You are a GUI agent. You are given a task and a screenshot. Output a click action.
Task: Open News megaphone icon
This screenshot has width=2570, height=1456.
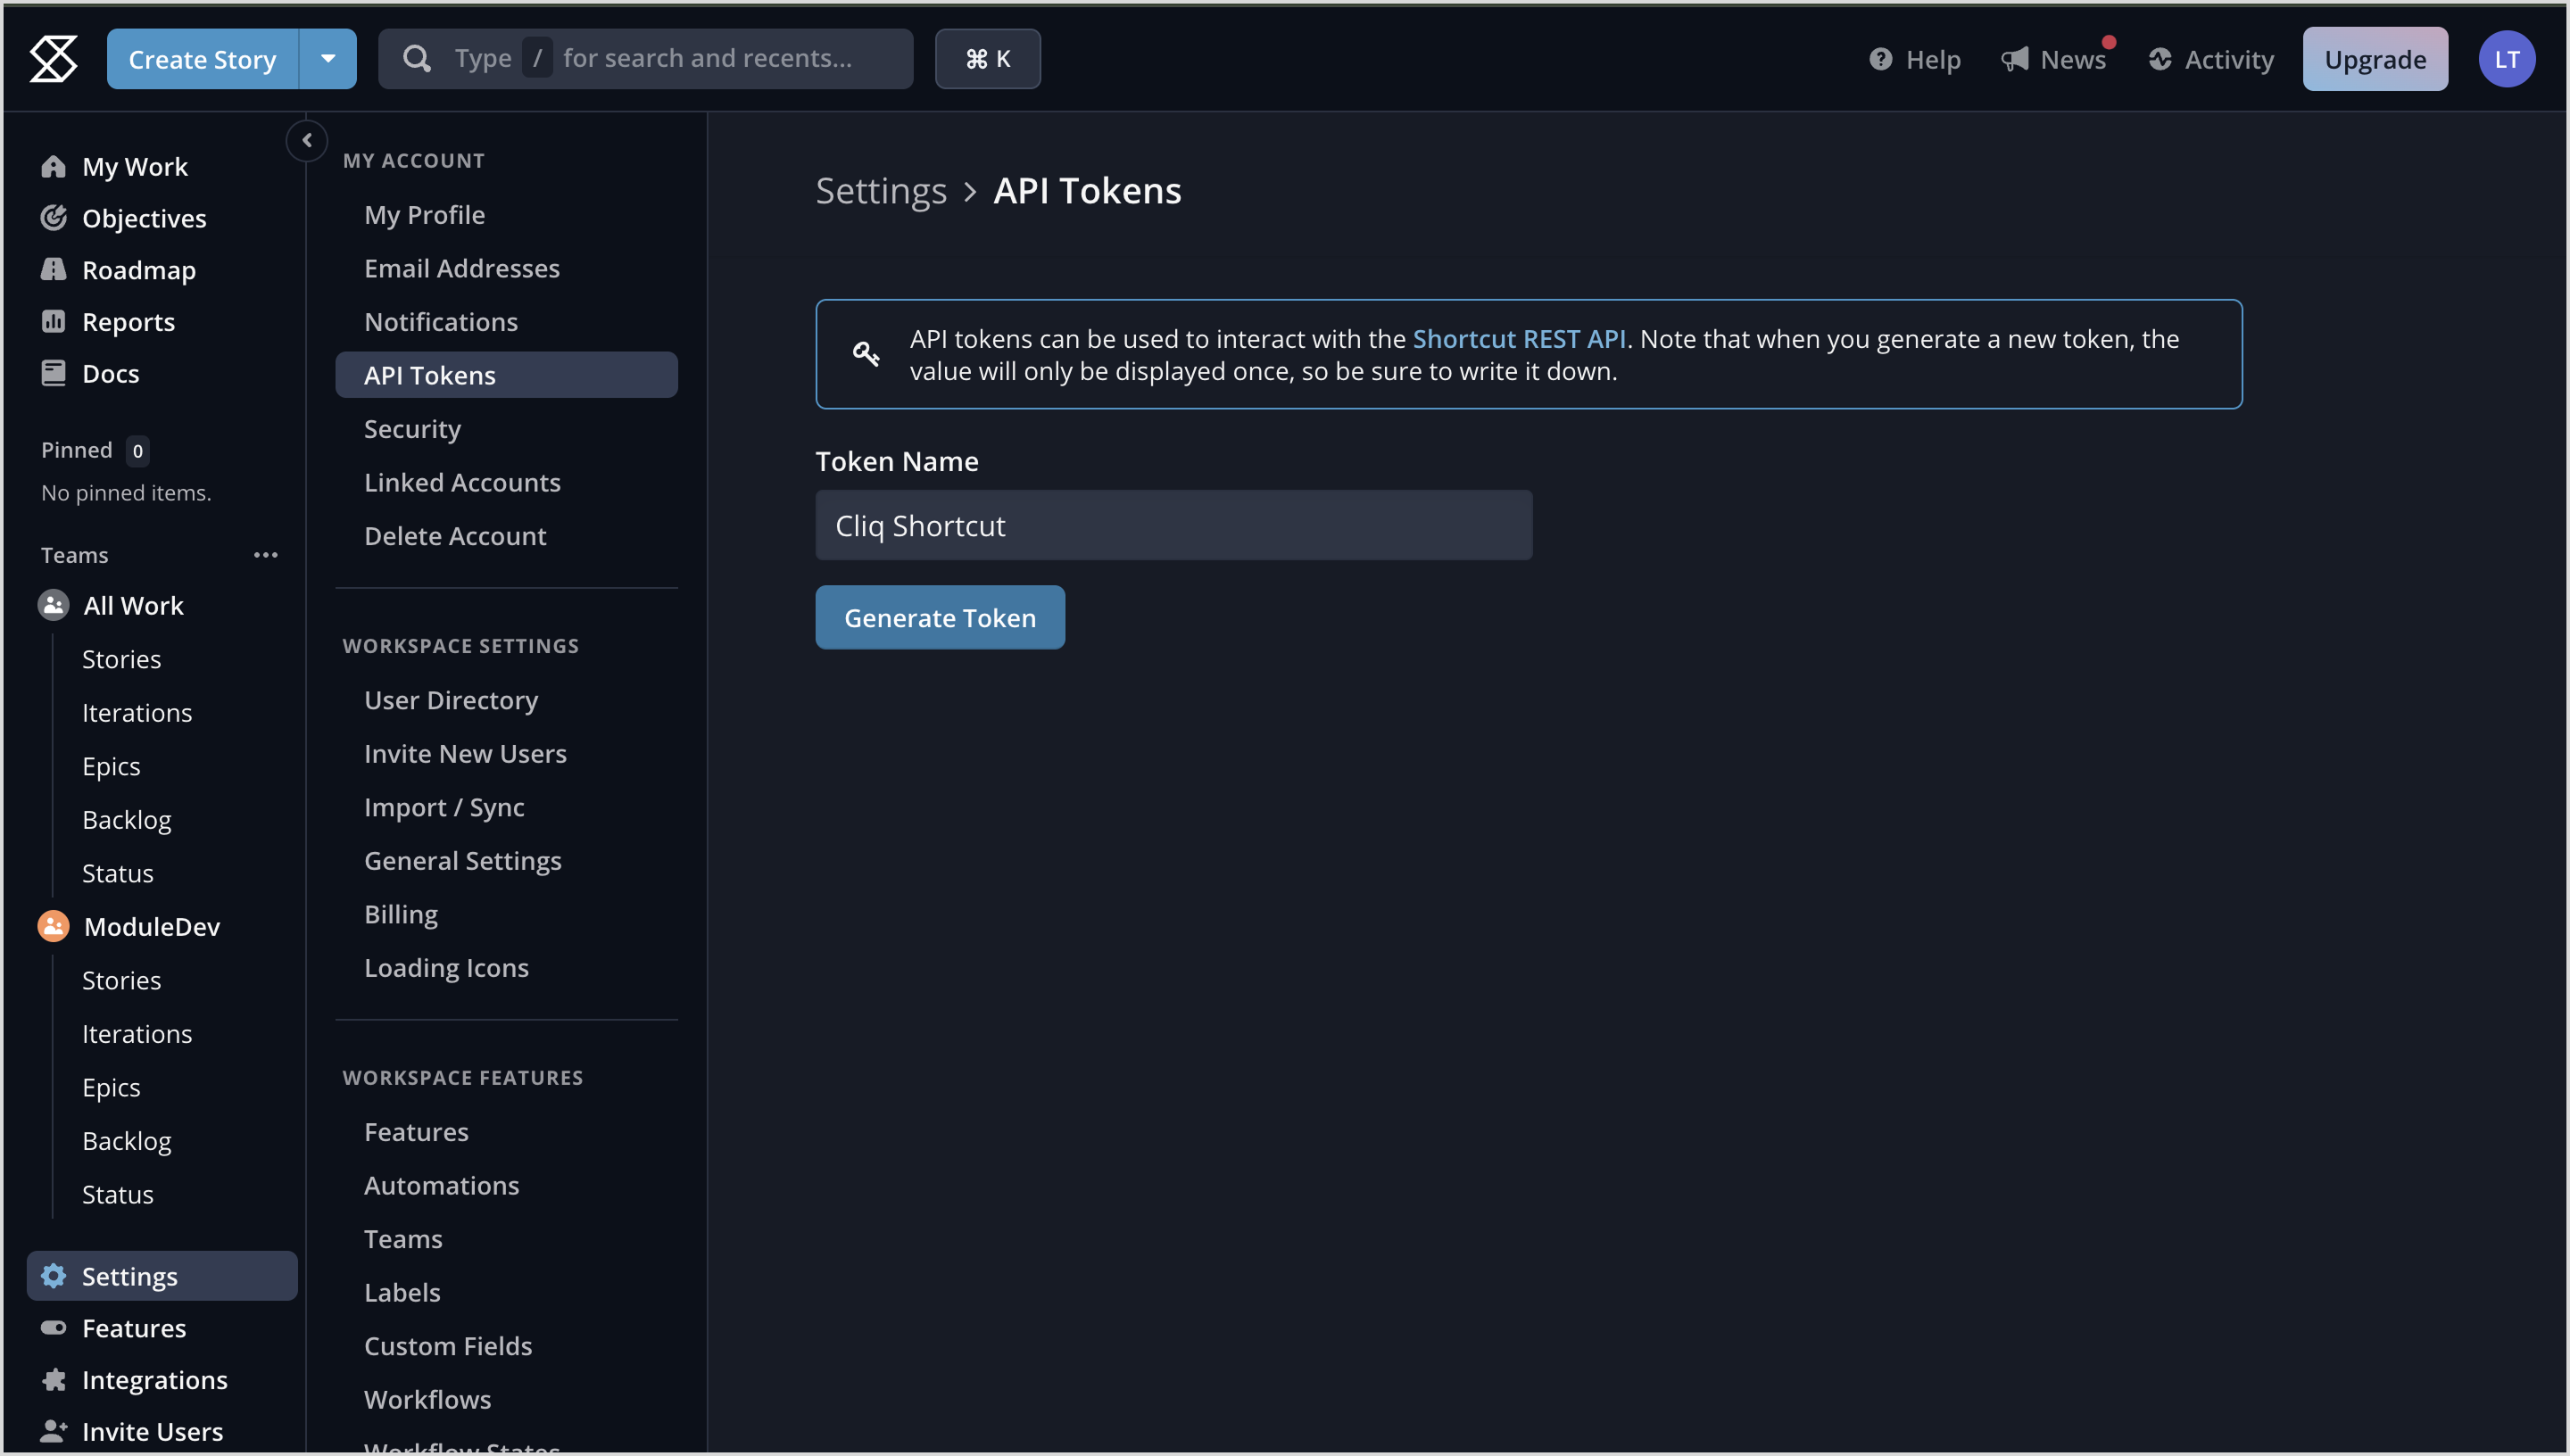[x=2015, y=59]
